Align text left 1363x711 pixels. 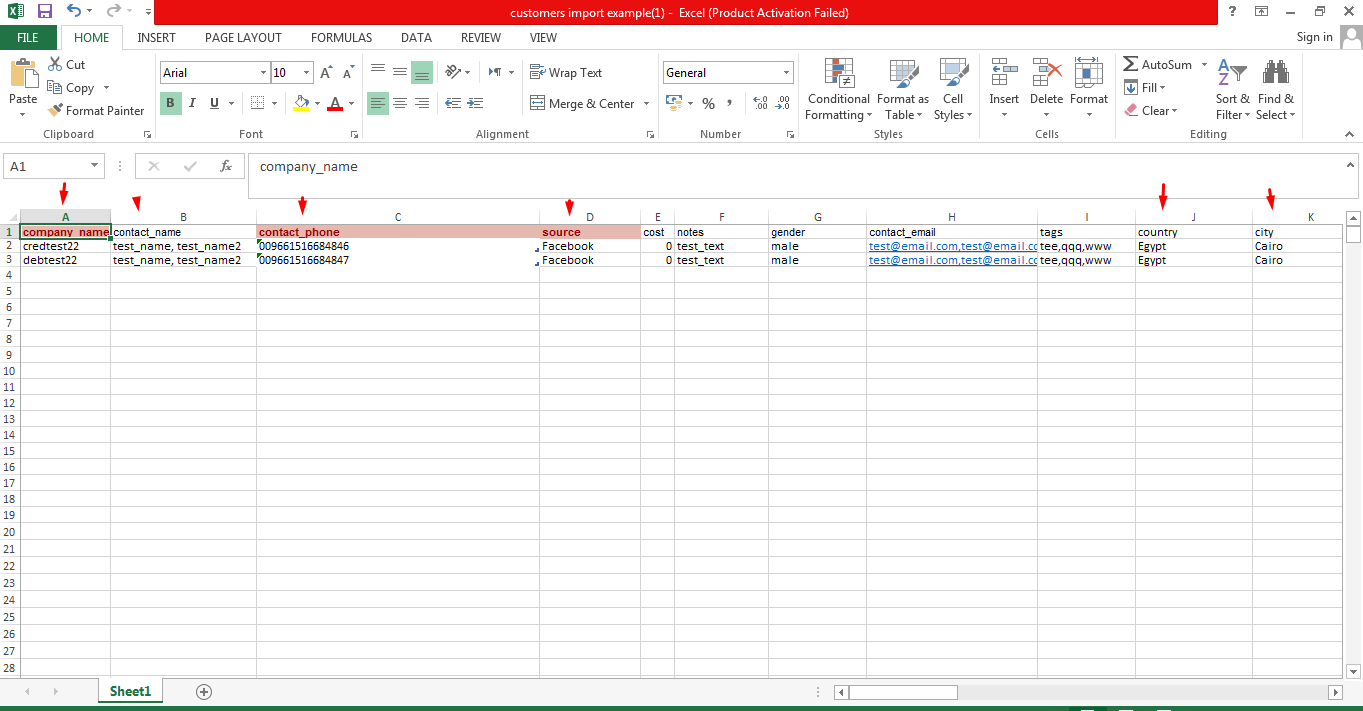tap(377, 103)
